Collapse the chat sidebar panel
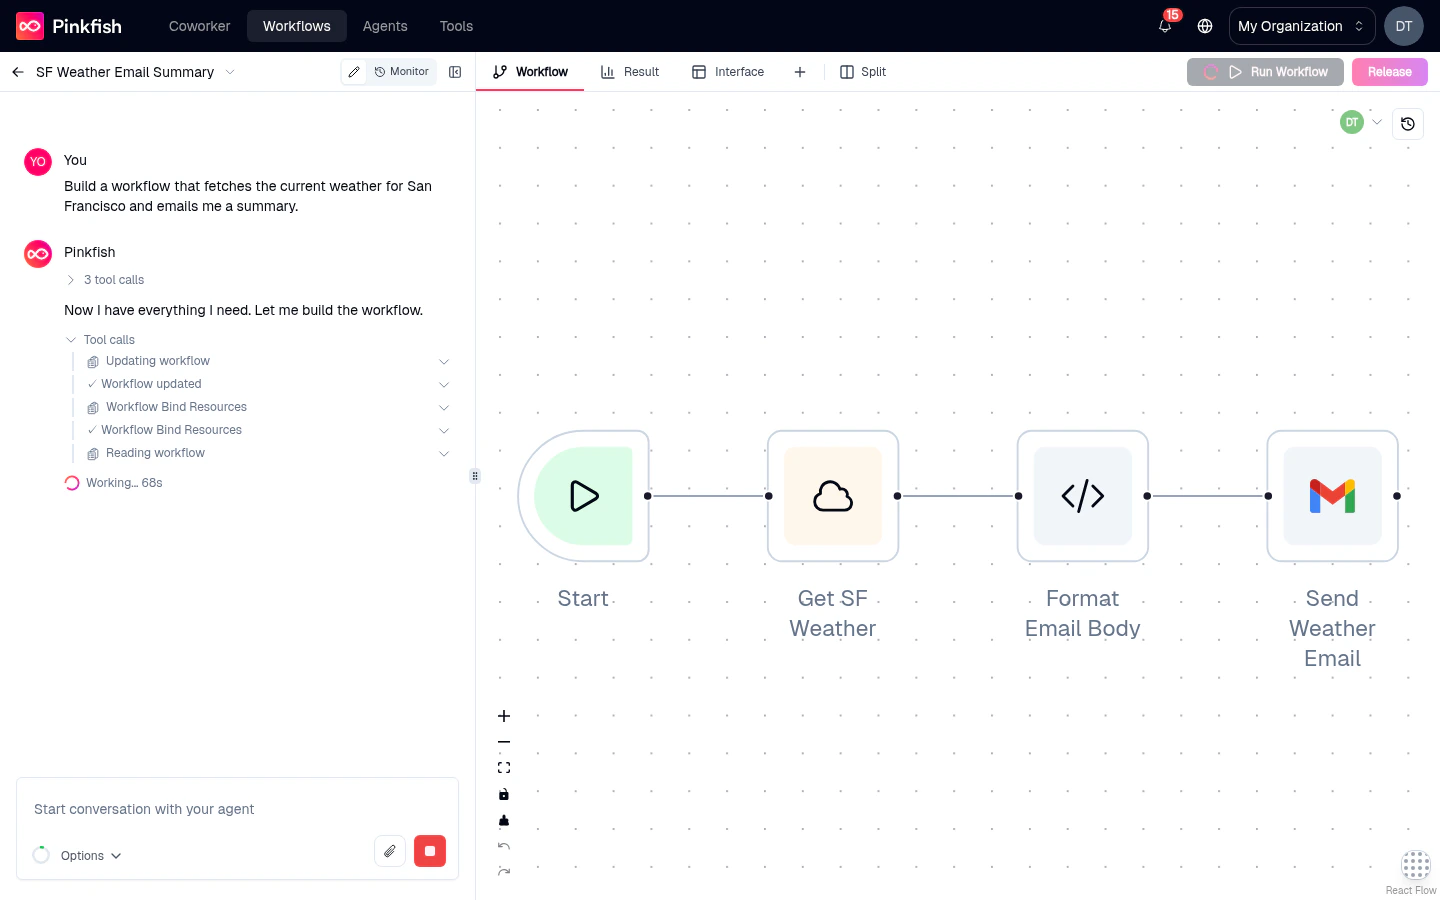This screenshot has height=900, width=1440. 455,72
